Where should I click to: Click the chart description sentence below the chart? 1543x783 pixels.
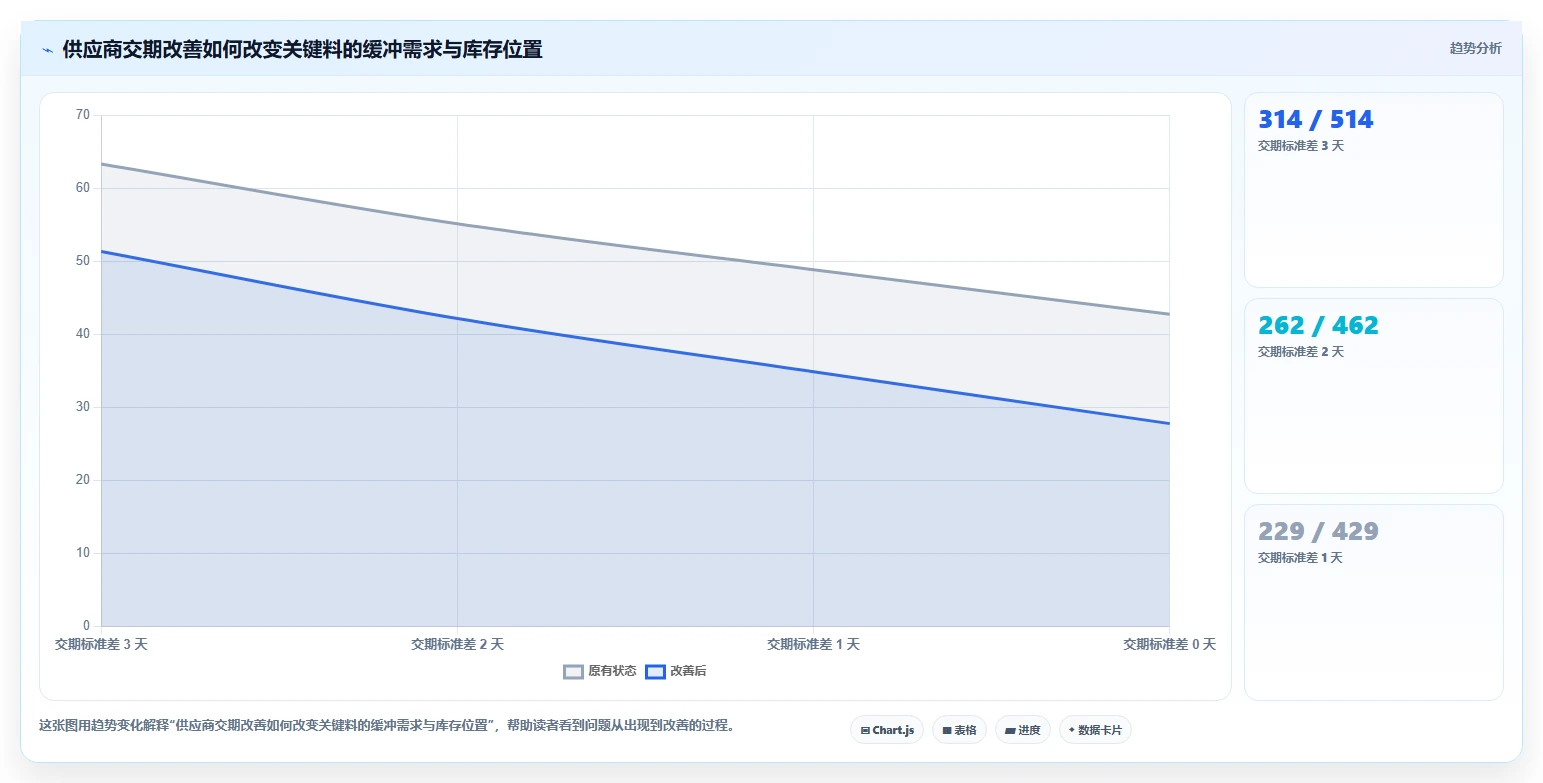[x=388, y=726]
